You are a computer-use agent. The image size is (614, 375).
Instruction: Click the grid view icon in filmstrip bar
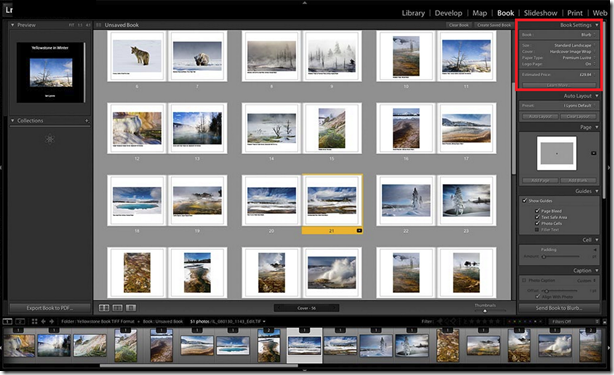click(x=34, y=321)
